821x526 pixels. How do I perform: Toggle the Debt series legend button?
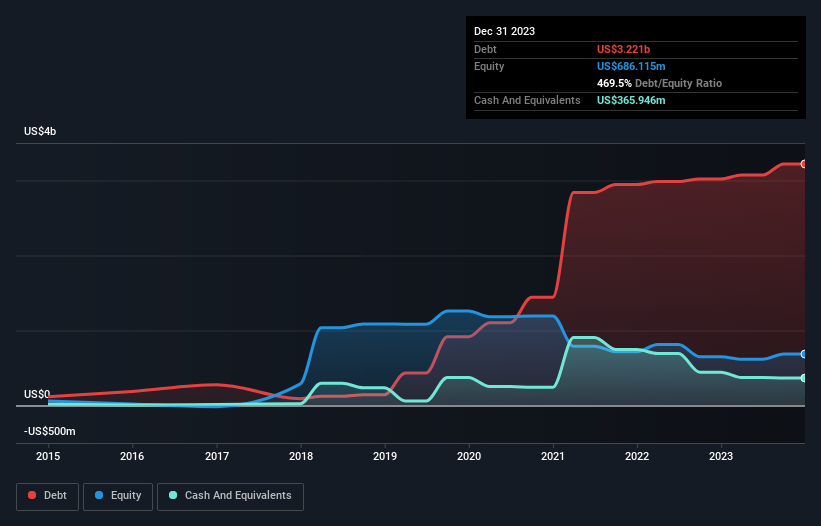point(48,496)
